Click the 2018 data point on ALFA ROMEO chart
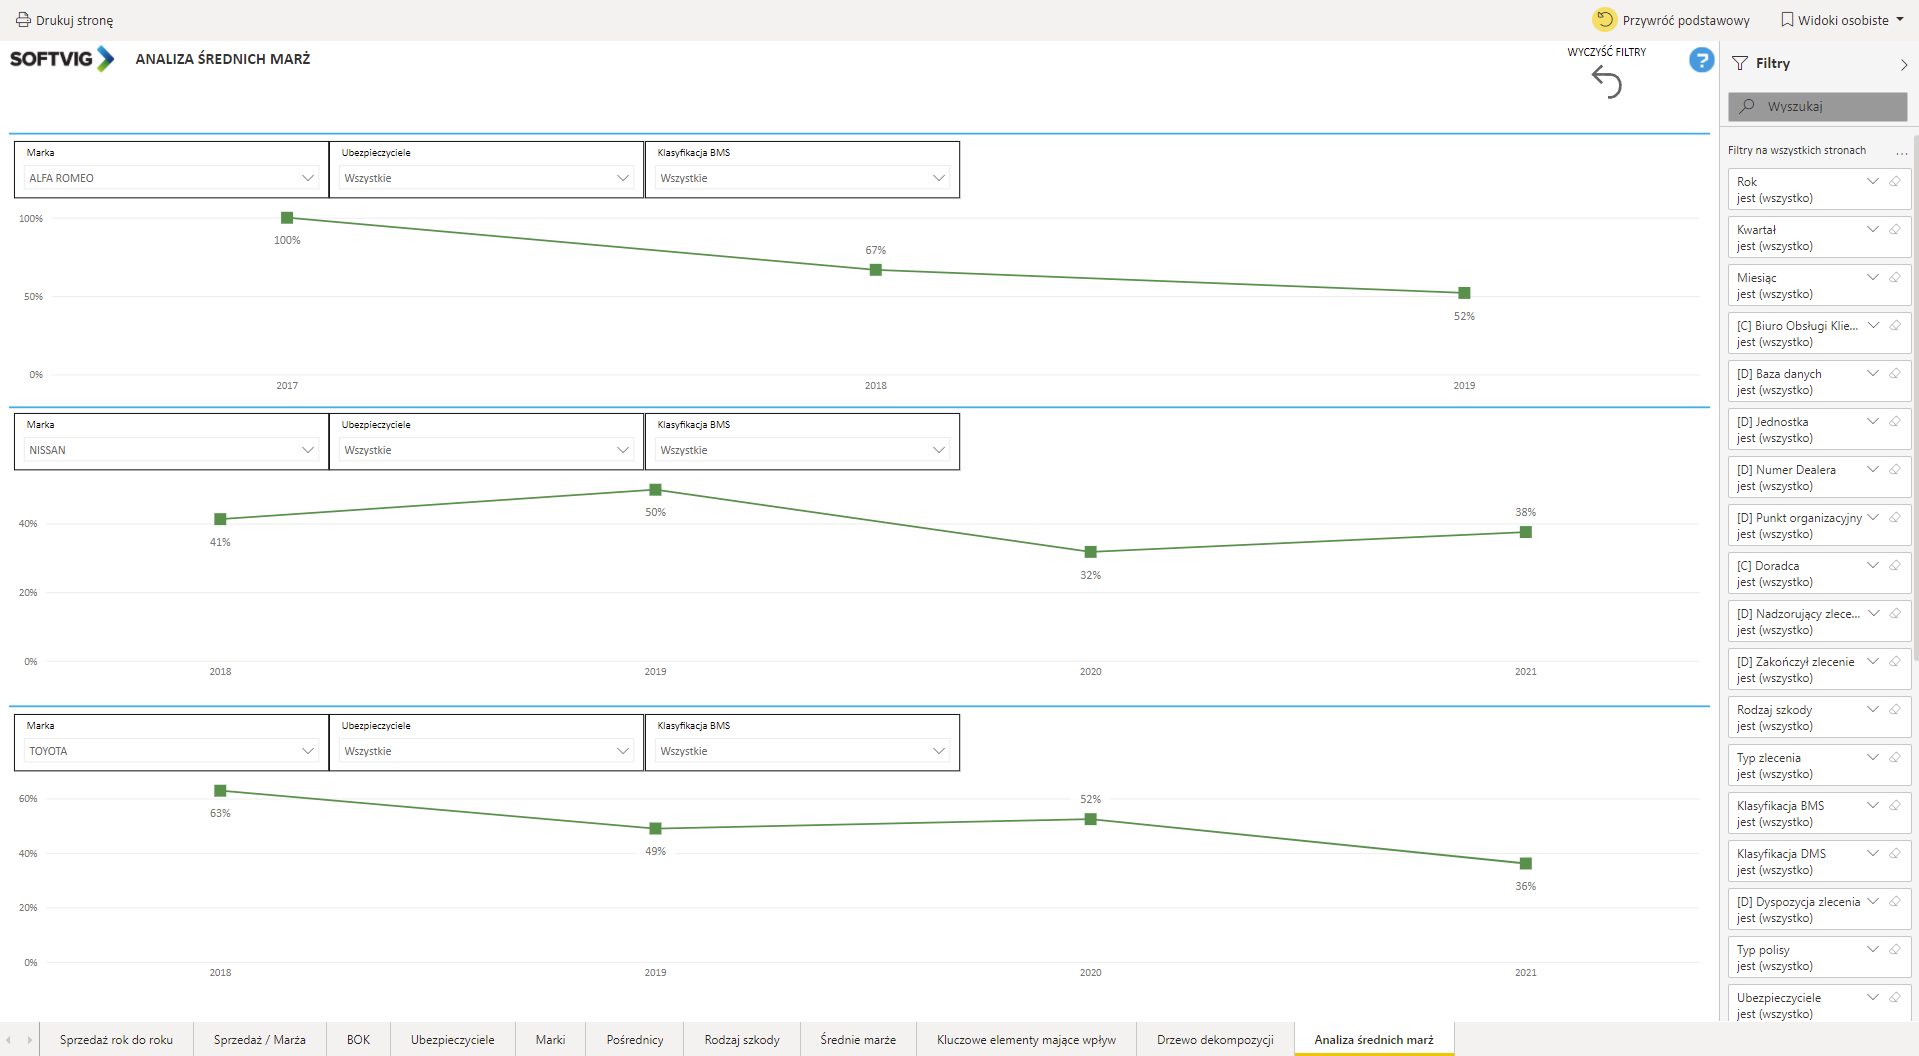The width and height of the screenshot is (1919, 1056). 876,270
